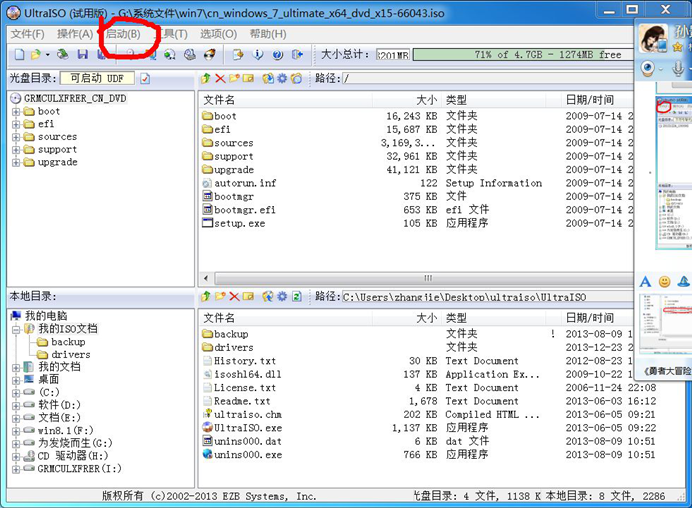The image size is (692, 508).
Task: Click the smiley emoji icon in chat window
Action: [x=664, y=281]
